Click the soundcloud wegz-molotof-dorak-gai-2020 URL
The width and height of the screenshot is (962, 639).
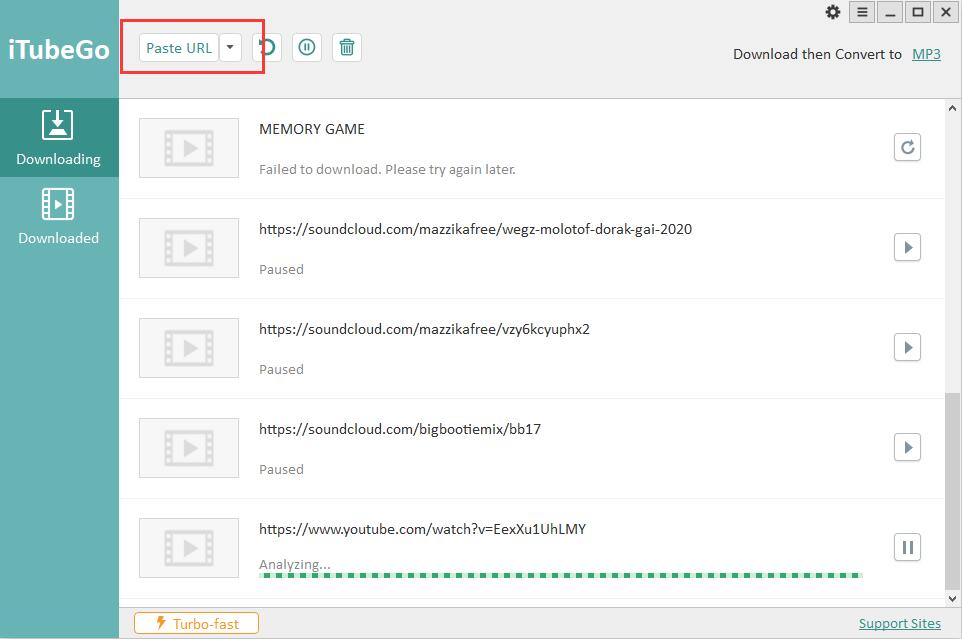click(475, 229)
